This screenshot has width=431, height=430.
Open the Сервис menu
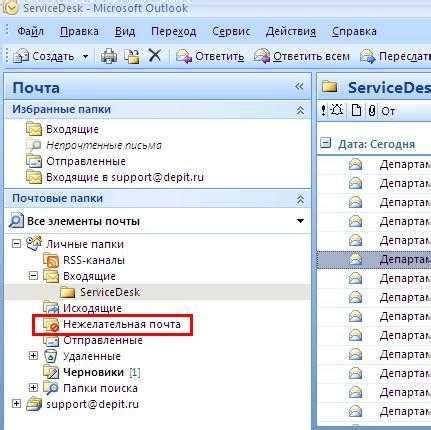[x=231, y=31]
